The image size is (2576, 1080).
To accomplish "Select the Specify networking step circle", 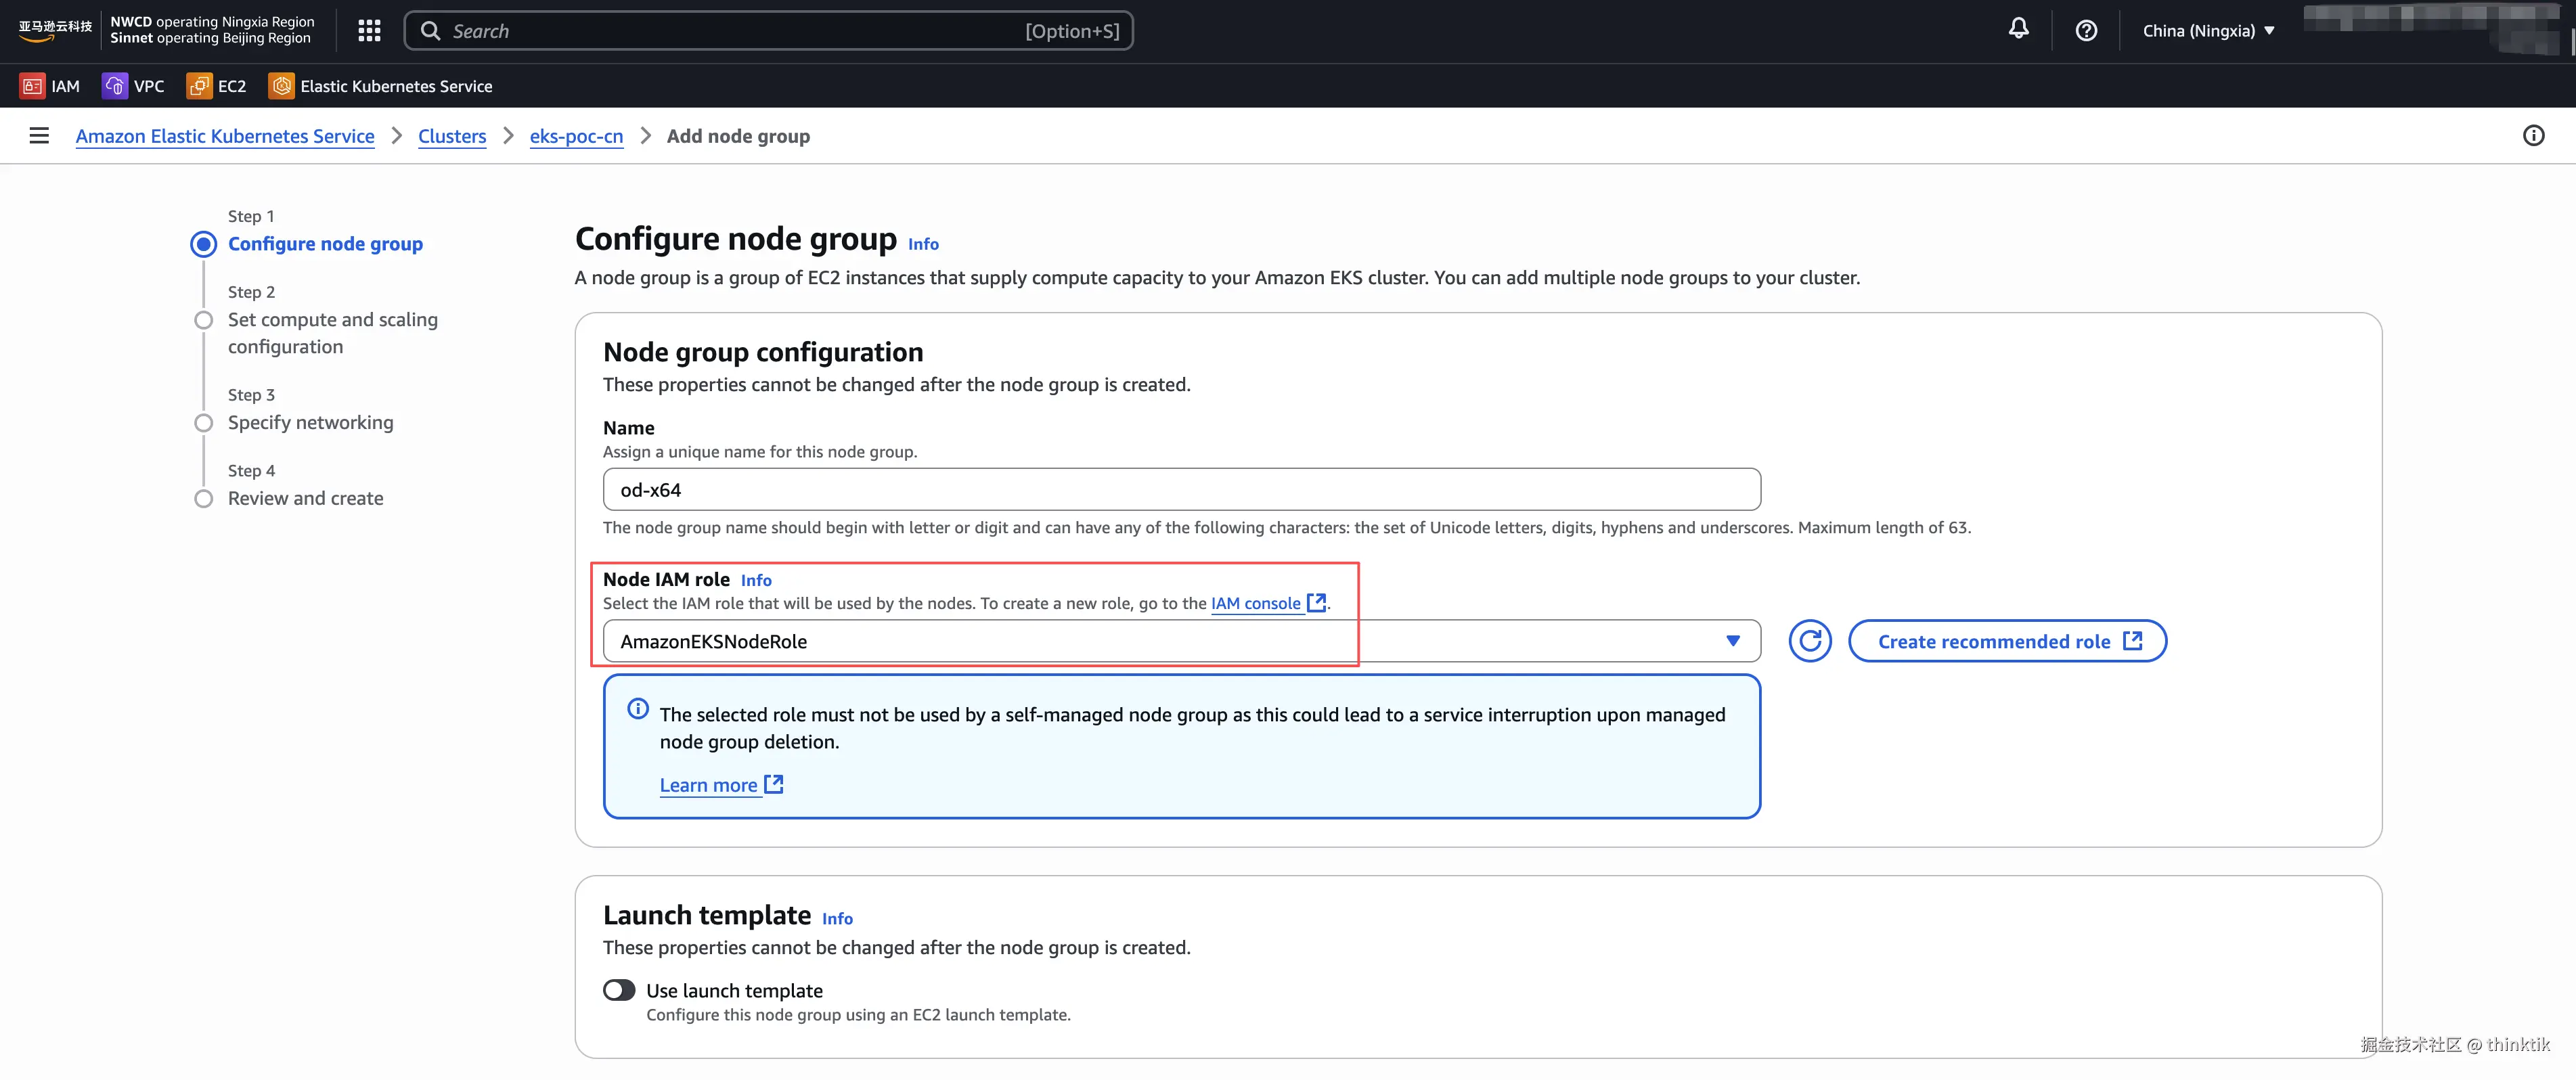I will pyautogui.click(x=204, y=423).
